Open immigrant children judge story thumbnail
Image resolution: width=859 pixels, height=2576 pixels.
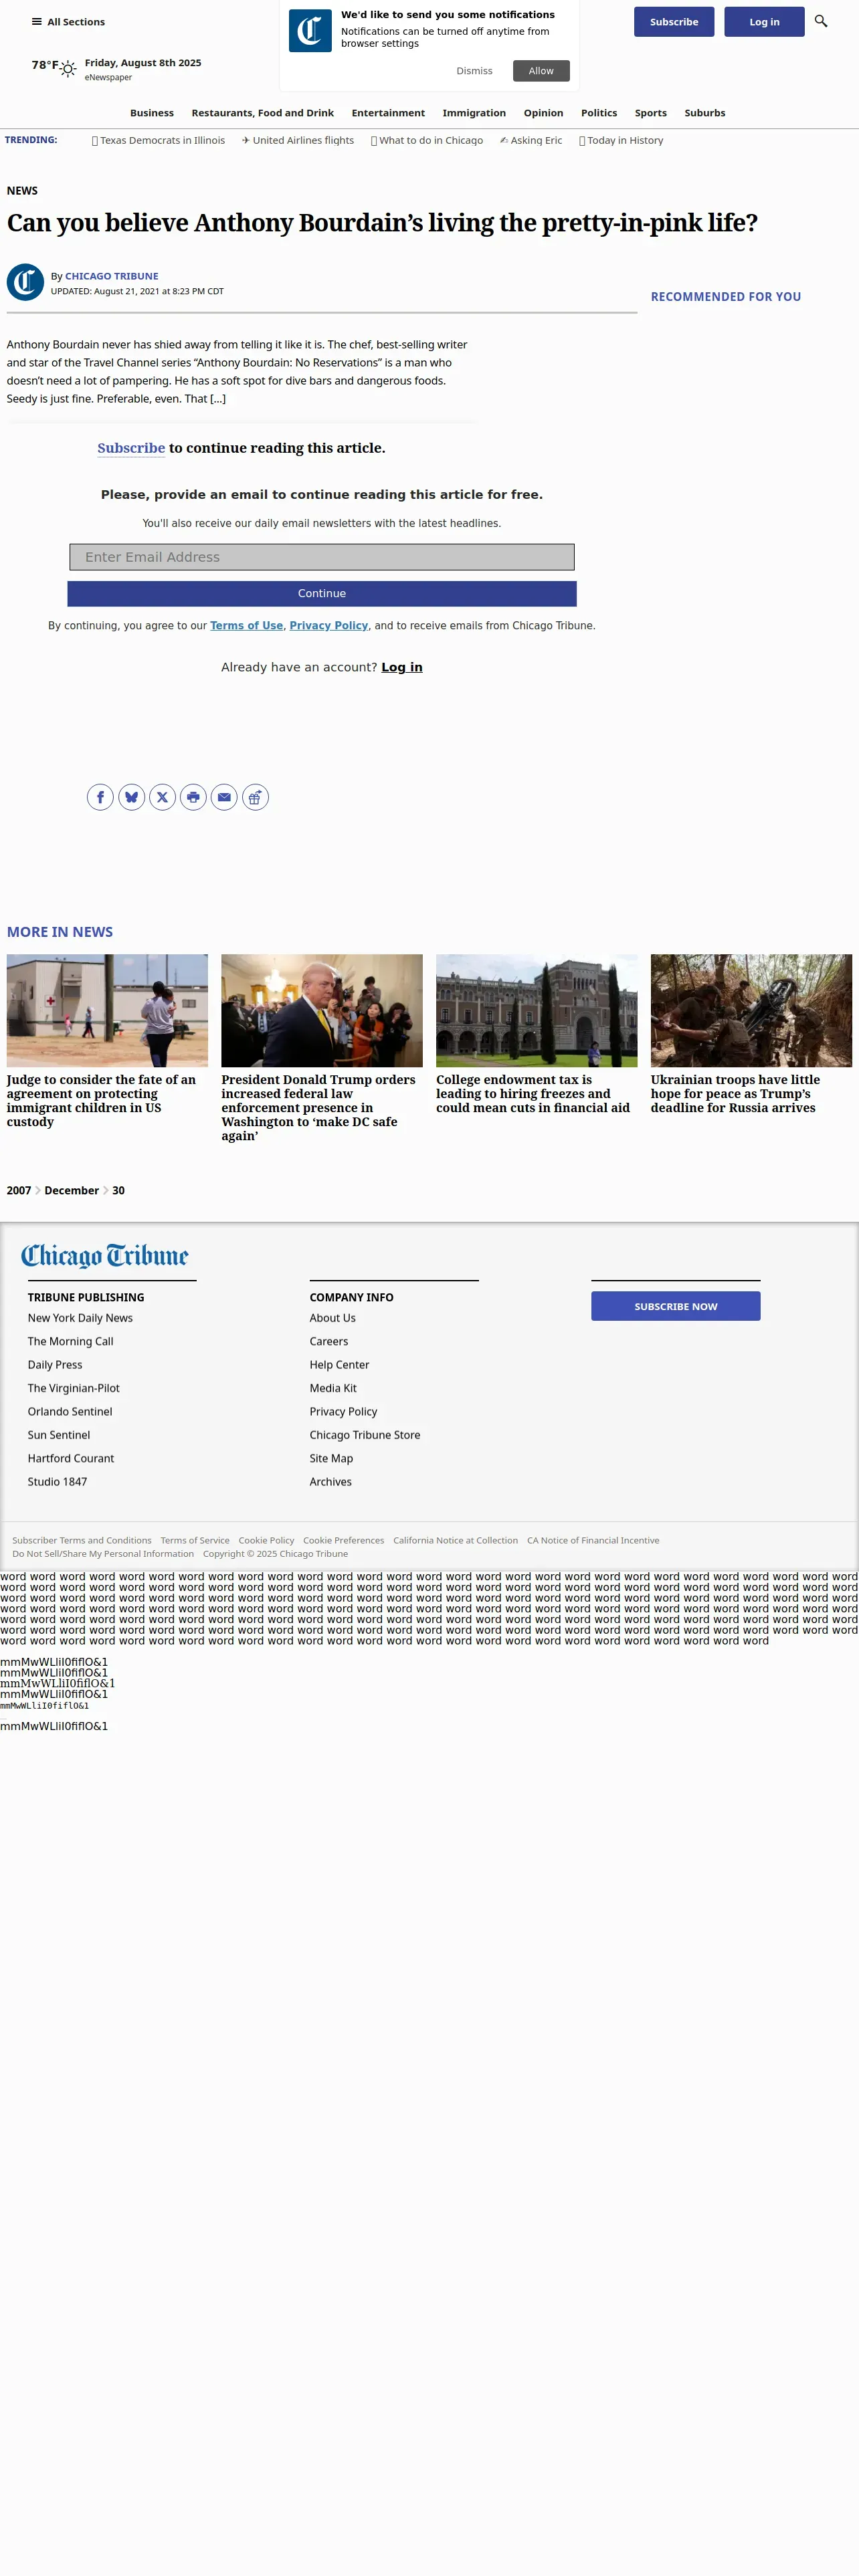point(107,1010)
